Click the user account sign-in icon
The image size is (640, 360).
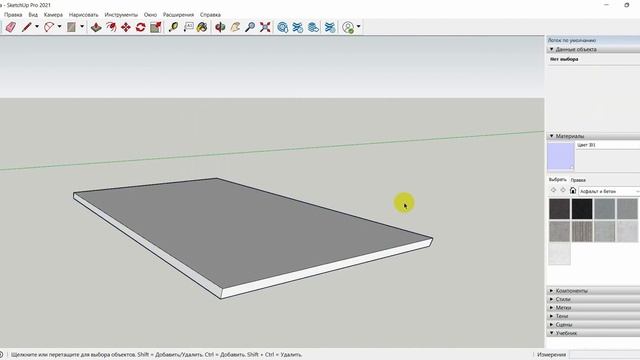tap(348, 27)
